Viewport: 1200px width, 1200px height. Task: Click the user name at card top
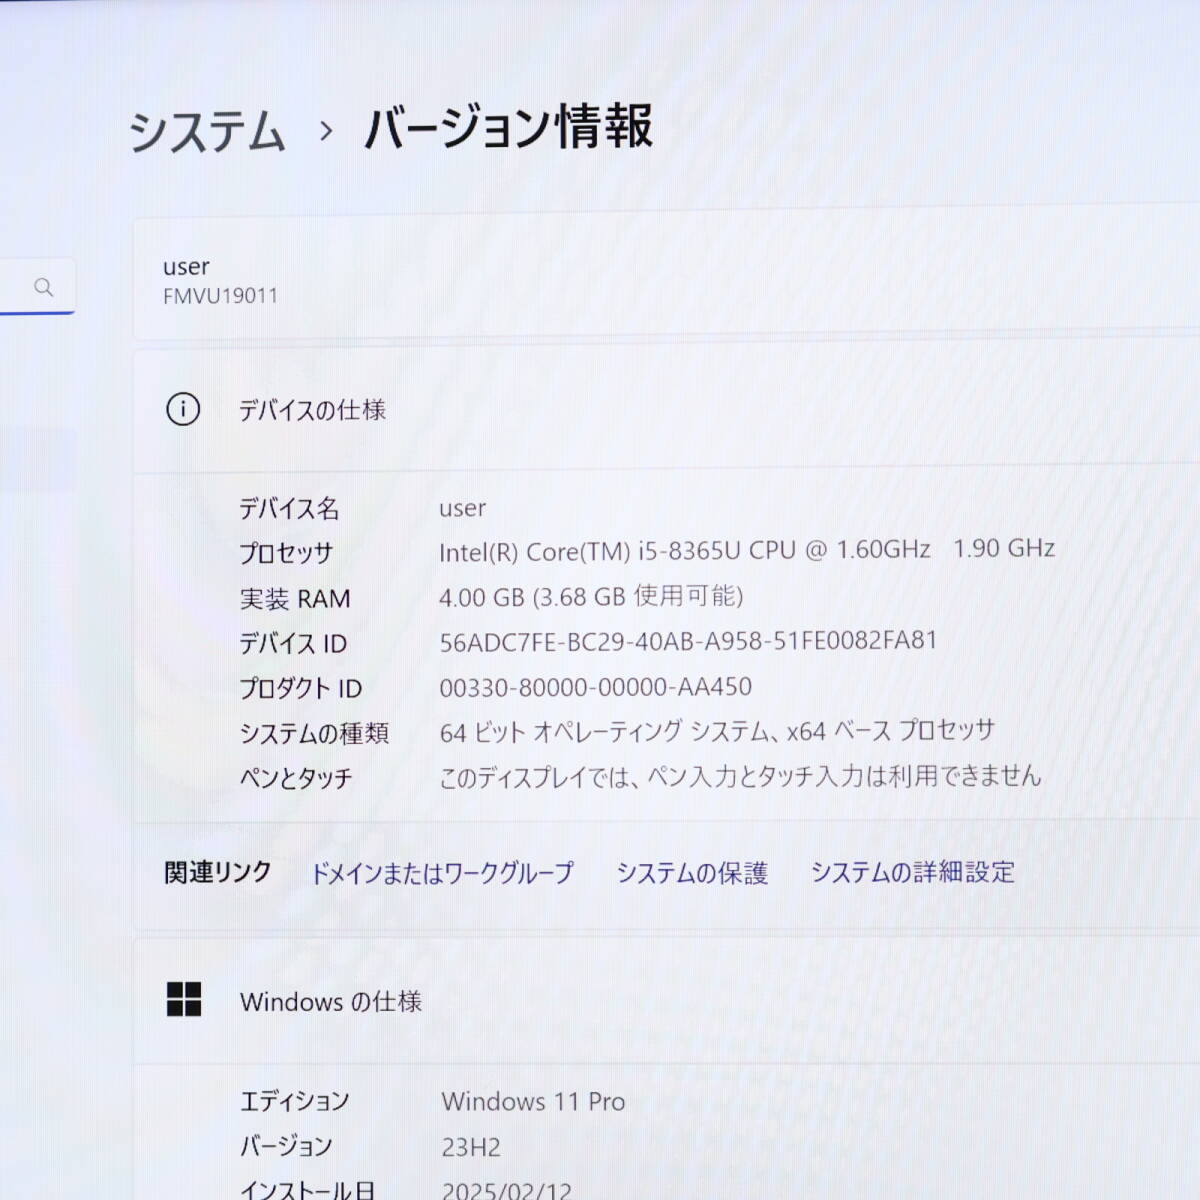click(x=186, y=267)
